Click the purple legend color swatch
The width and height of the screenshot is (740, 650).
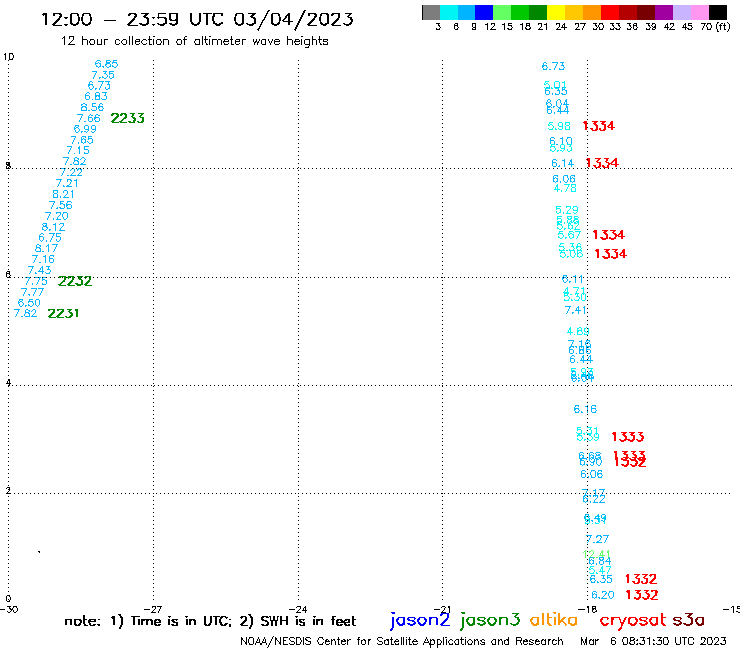pos(663,13)
